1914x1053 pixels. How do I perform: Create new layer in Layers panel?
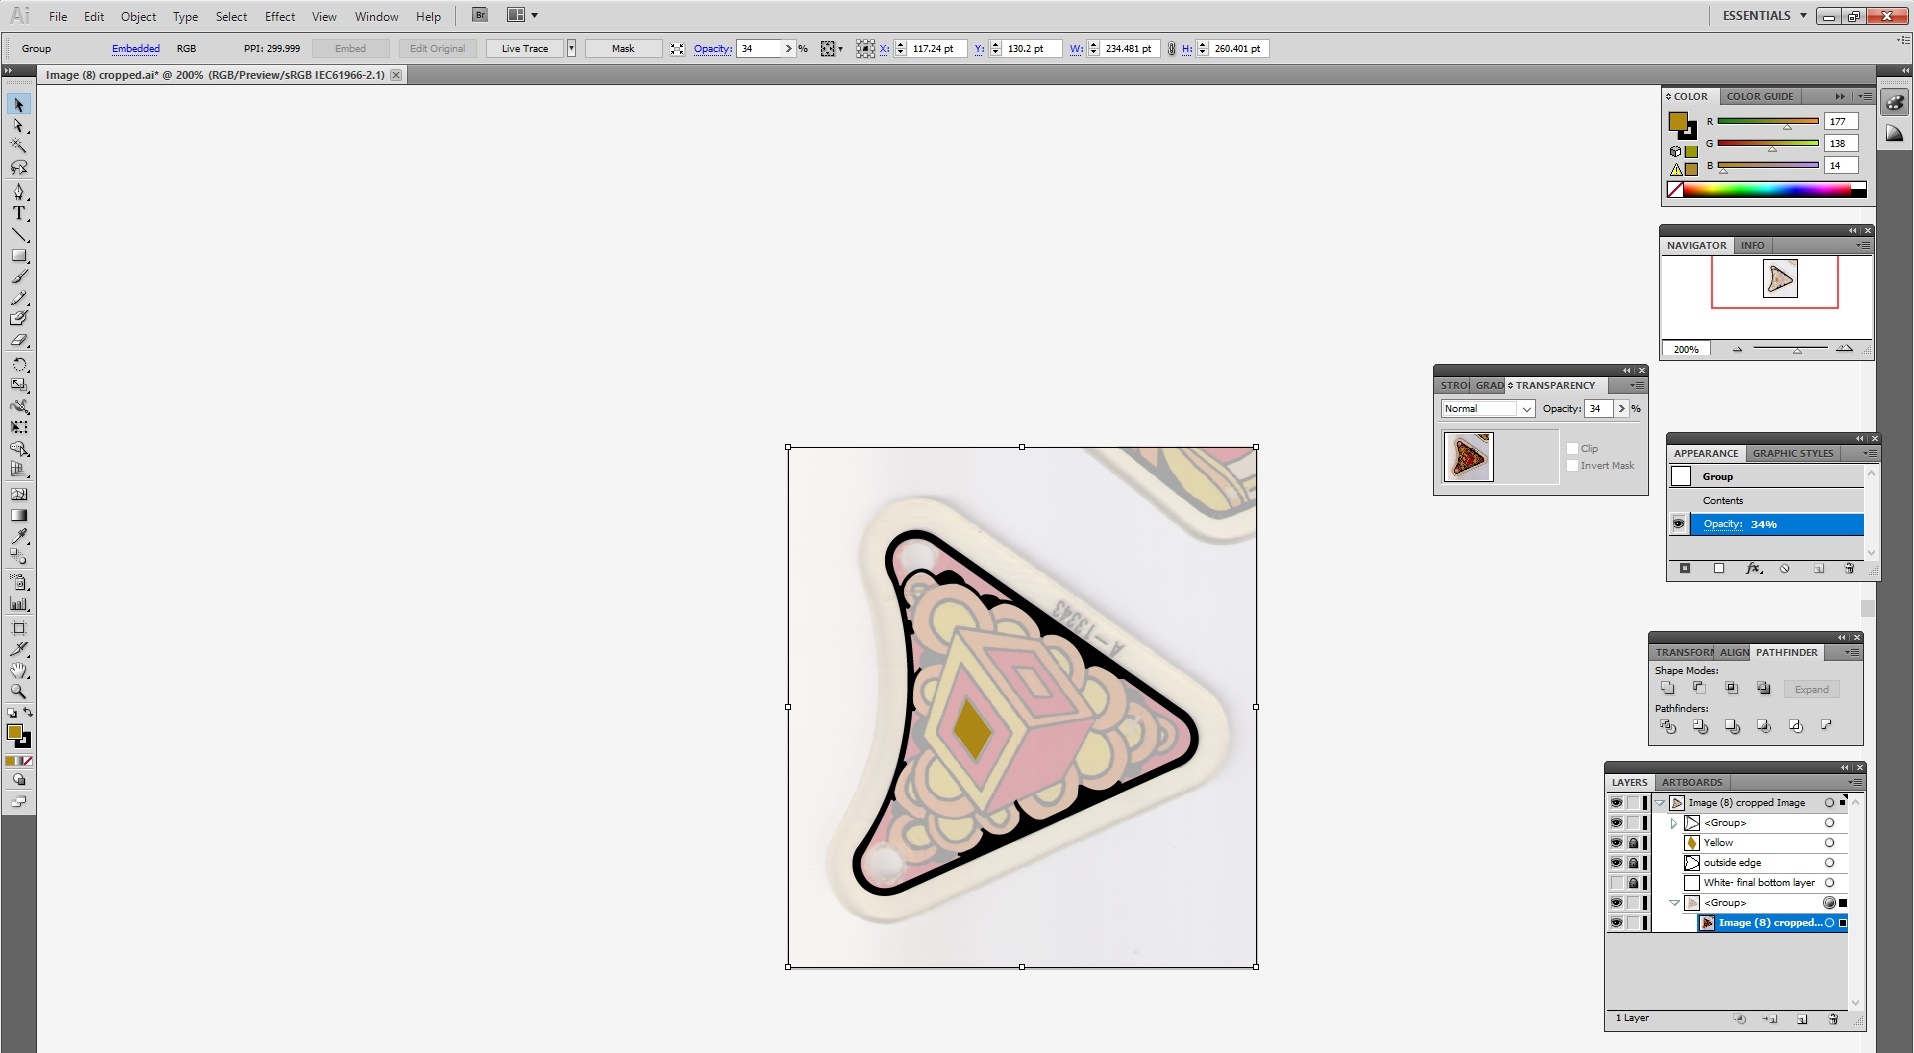tap(1802, 1019)
